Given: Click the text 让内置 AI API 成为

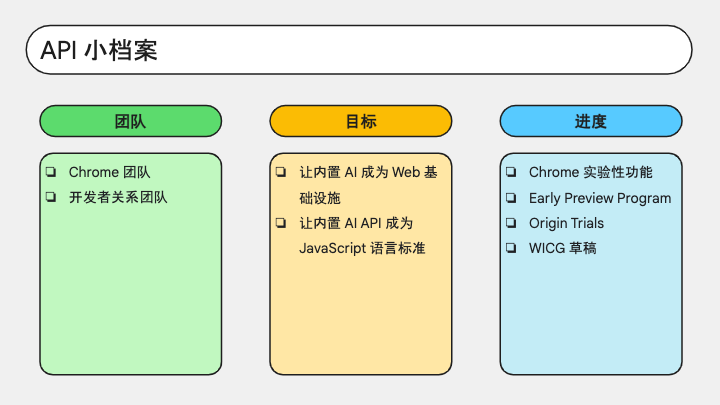Looking at the screenshot, I should click(356, 223).
